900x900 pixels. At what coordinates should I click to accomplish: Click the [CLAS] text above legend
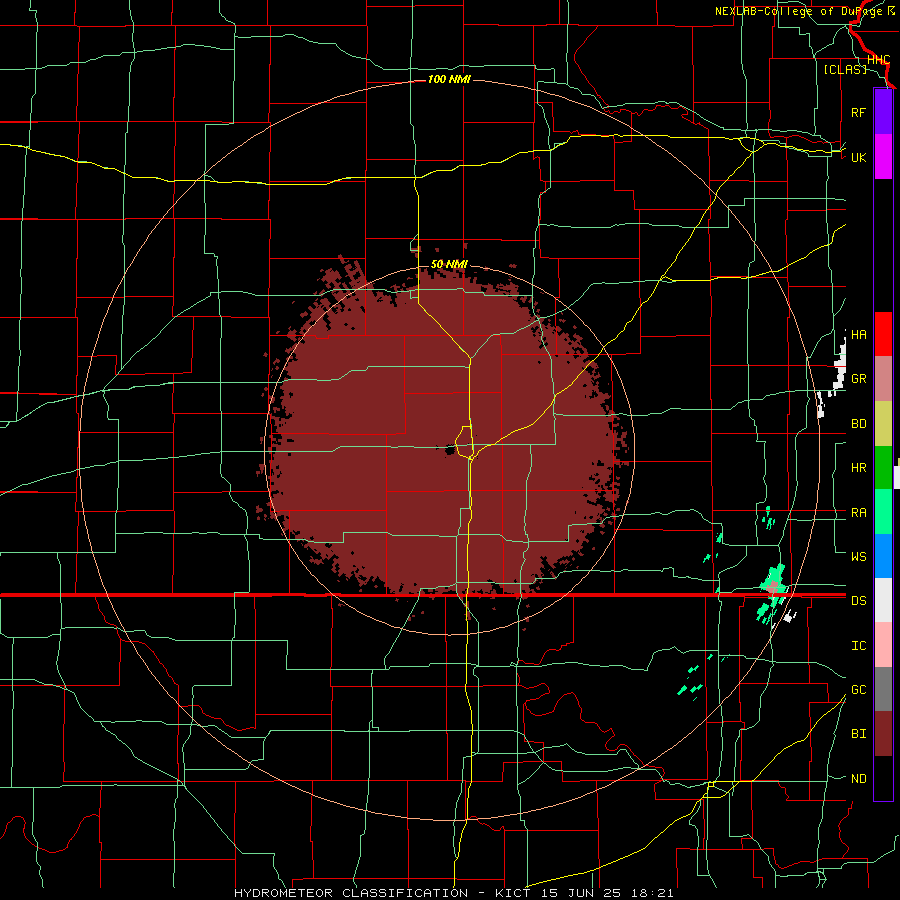pyautogui.click(x=845, y=69)
